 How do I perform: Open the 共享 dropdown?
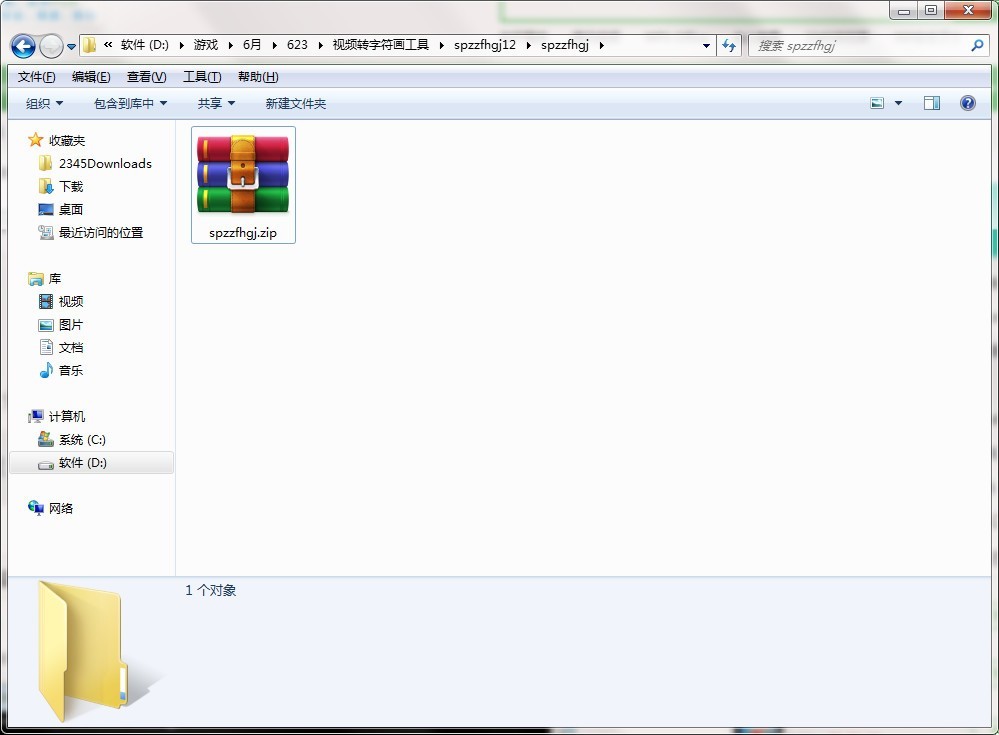point(216,103)
